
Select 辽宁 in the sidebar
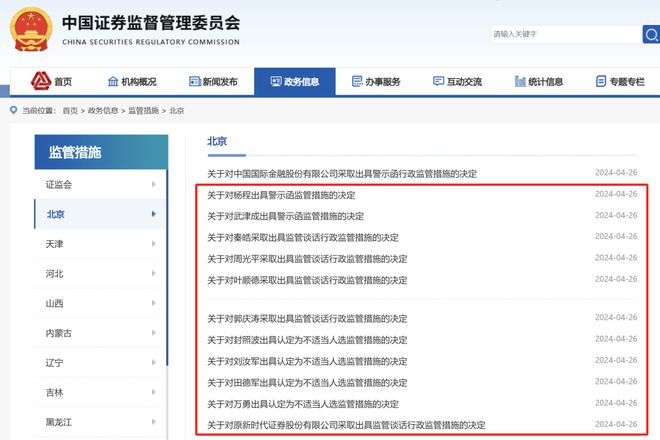[x=100, y=363]
